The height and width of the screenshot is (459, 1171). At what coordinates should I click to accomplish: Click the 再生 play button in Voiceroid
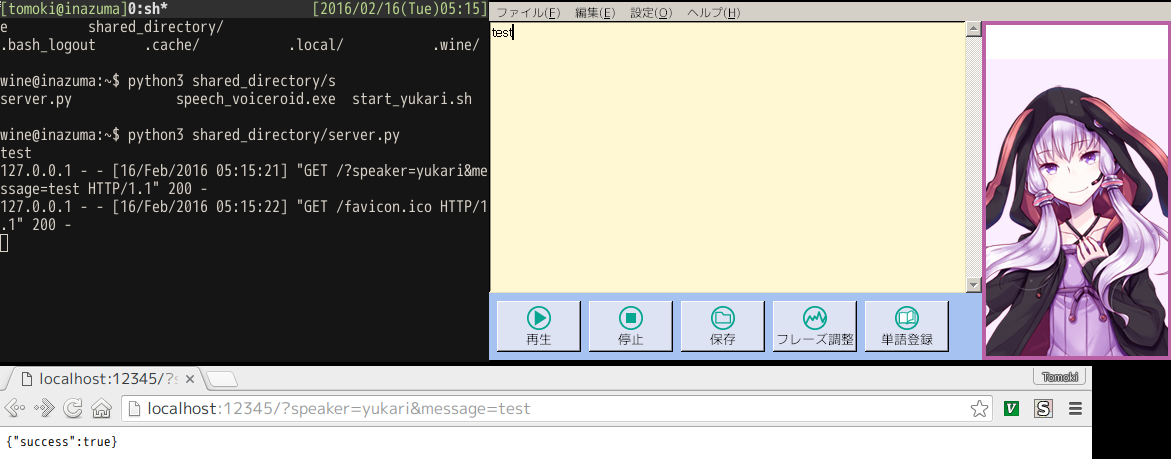click(x=538, y=326)
